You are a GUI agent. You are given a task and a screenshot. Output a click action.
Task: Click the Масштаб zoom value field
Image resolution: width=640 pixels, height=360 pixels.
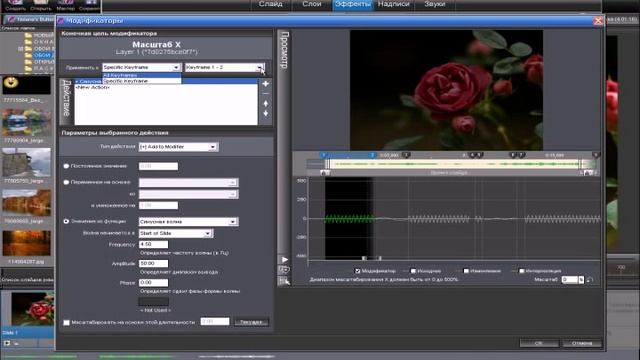(x=570, y=280)
